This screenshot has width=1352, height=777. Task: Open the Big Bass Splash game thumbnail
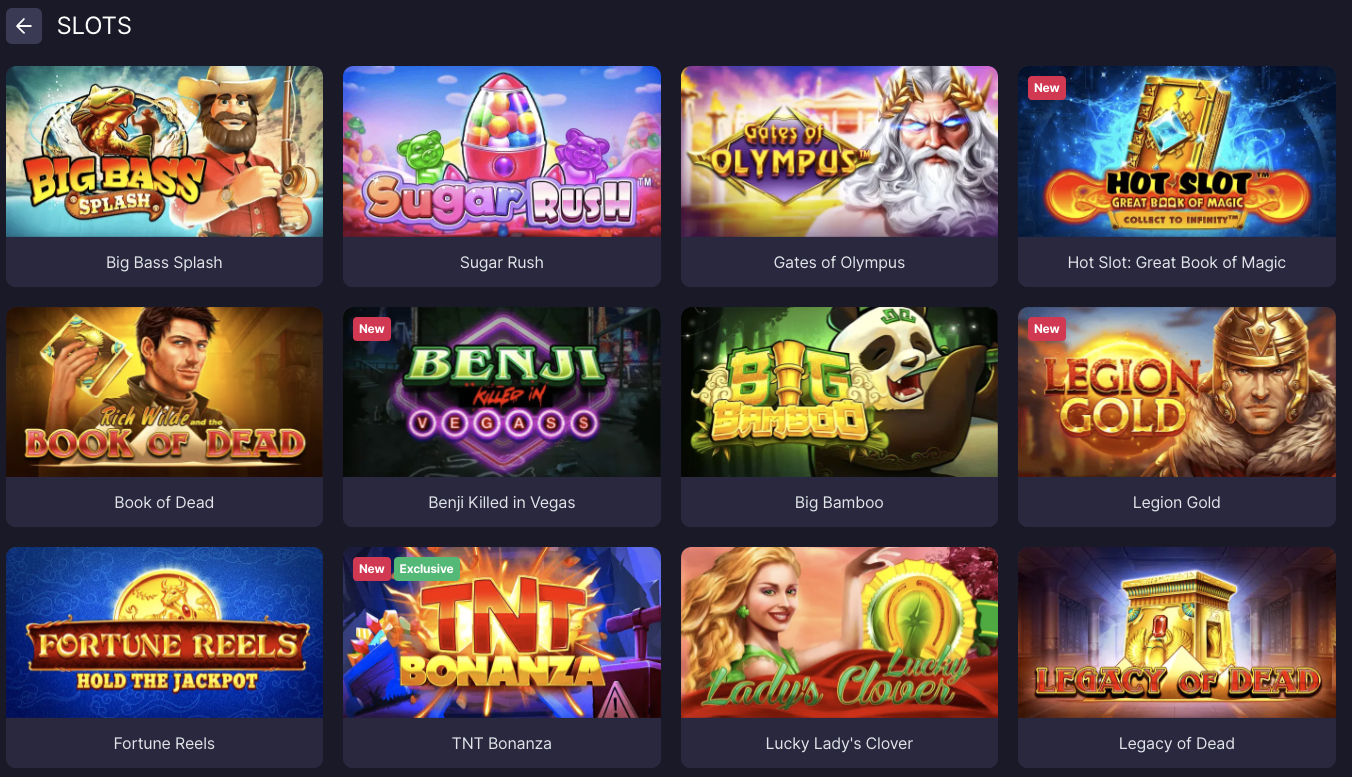coord(164,151)
